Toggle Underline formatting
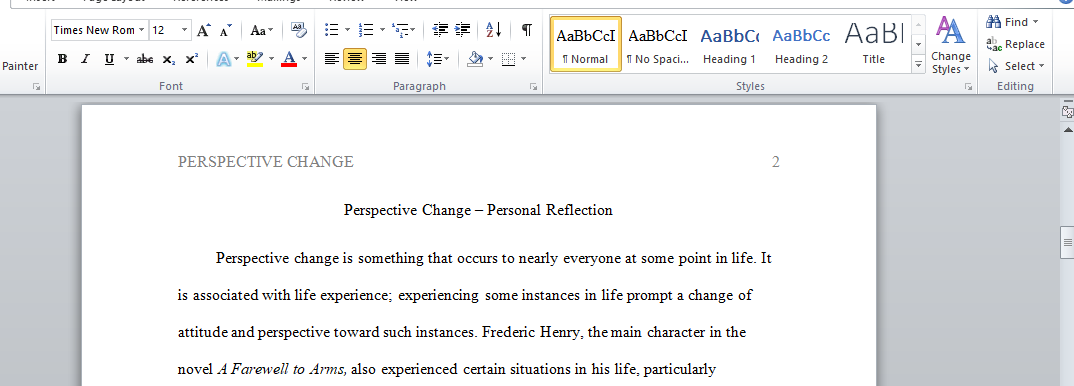 pos(109,60)
